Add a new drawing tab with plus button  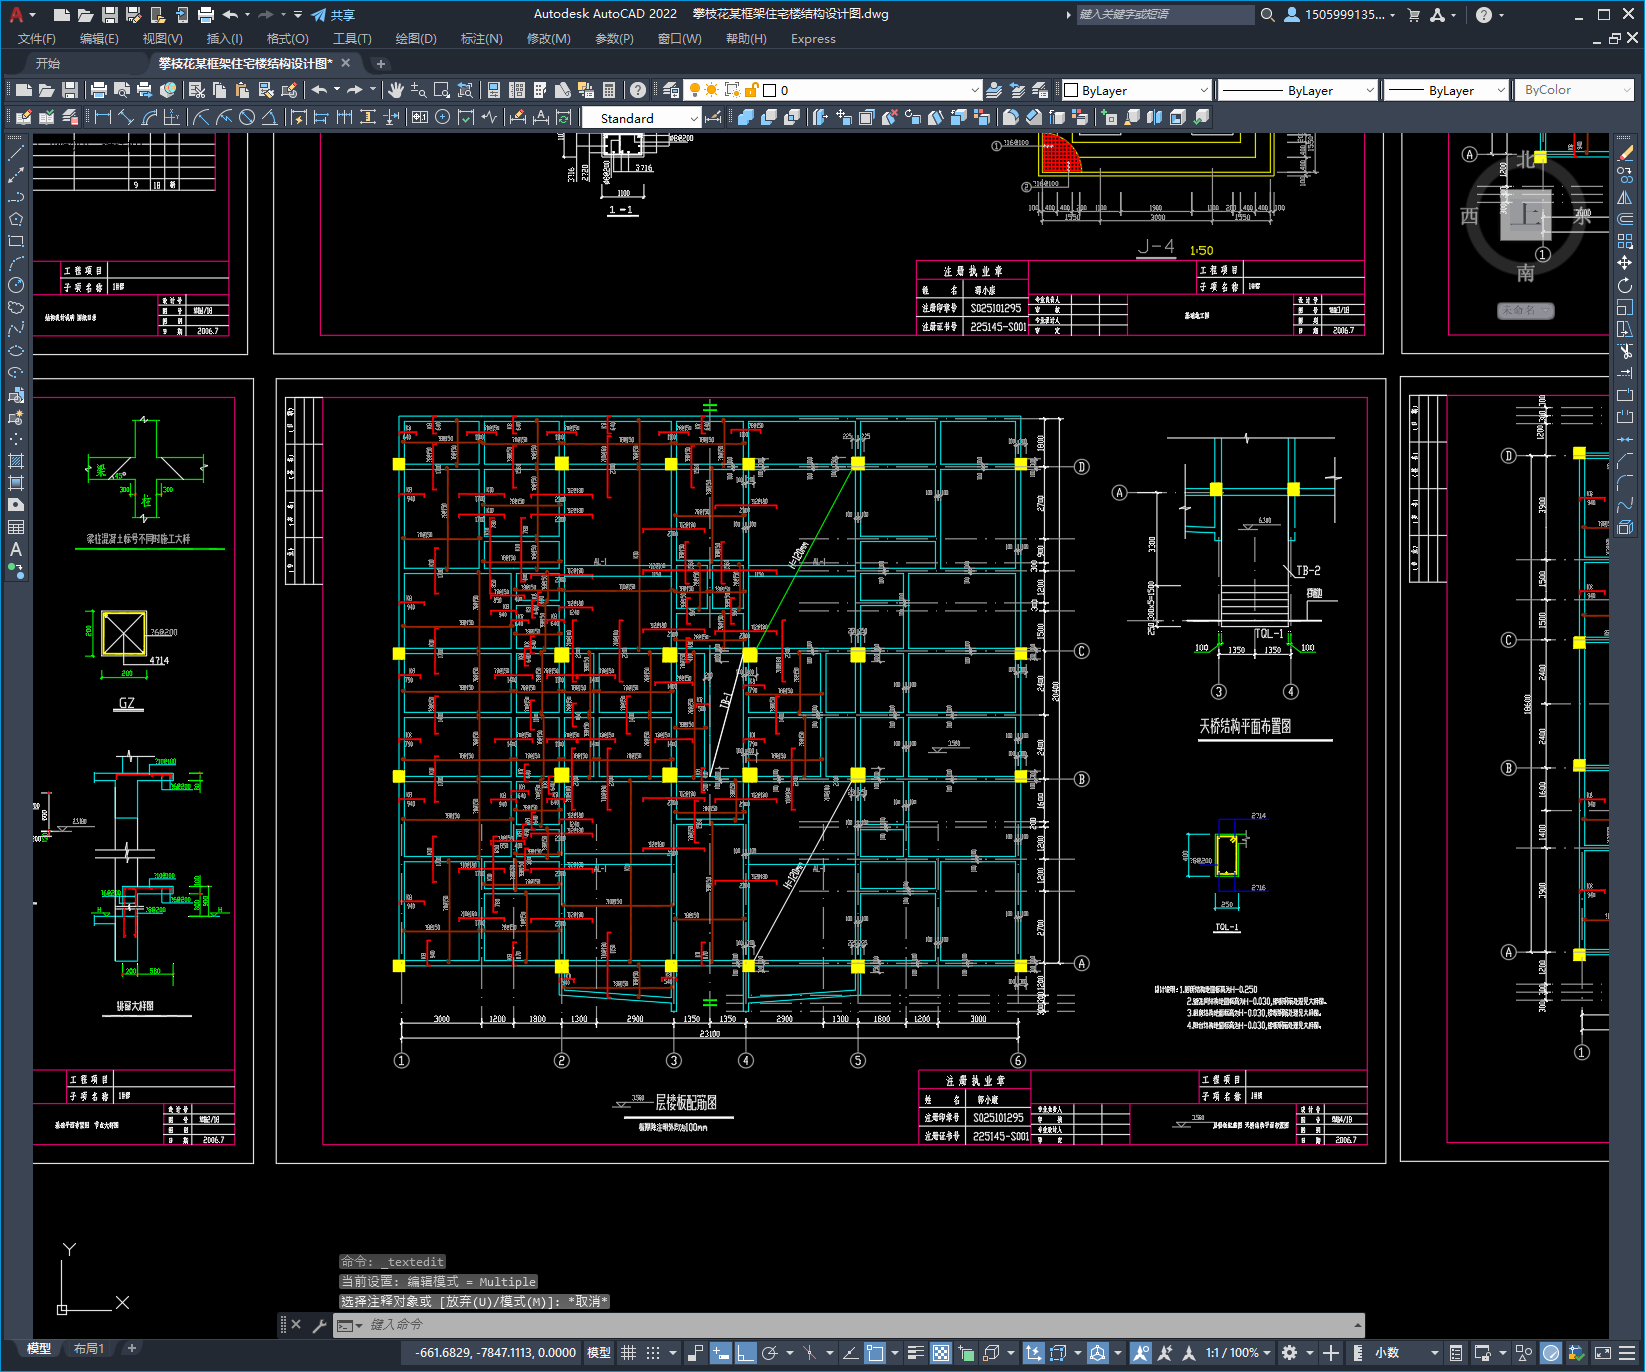point(381,64)
